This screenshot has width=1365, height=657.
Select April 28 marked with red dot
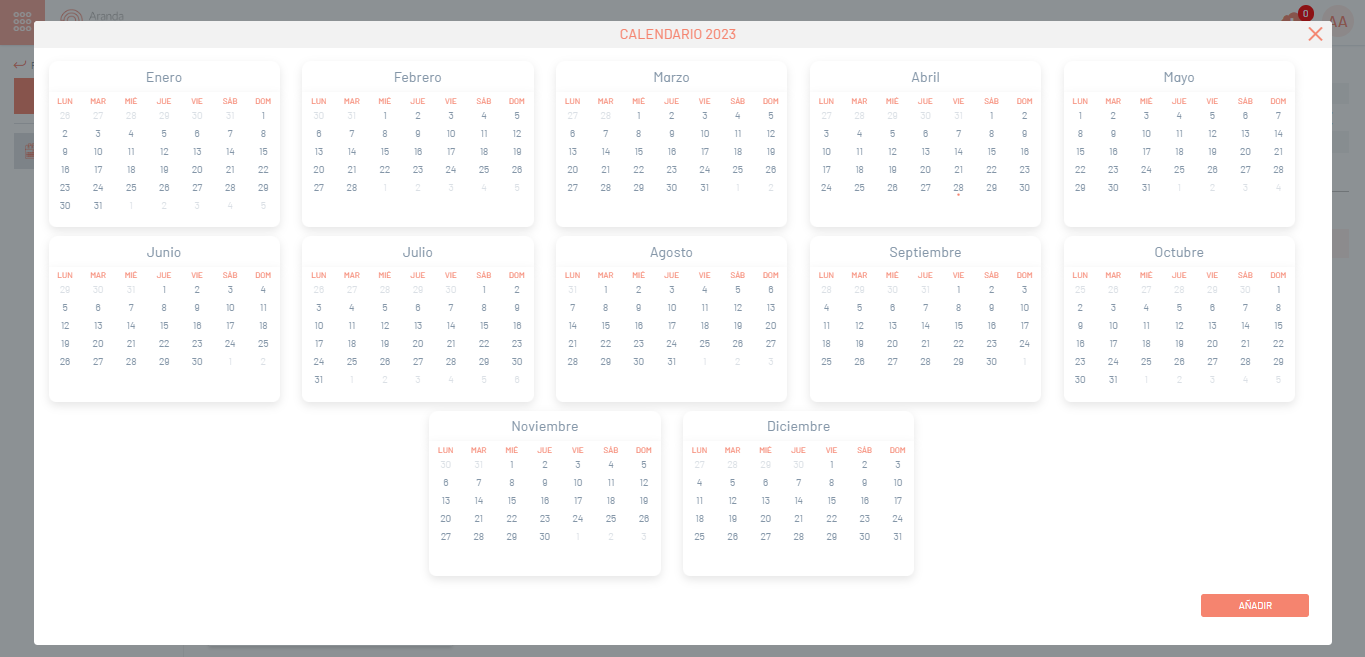pyautogui.click(x=958, y=188)
